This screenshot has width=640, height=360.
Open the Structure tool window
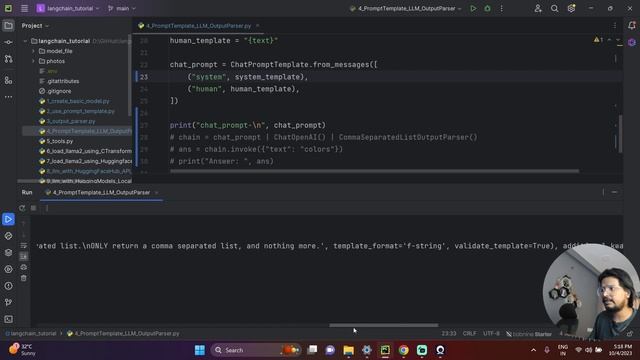pos(8,80)
